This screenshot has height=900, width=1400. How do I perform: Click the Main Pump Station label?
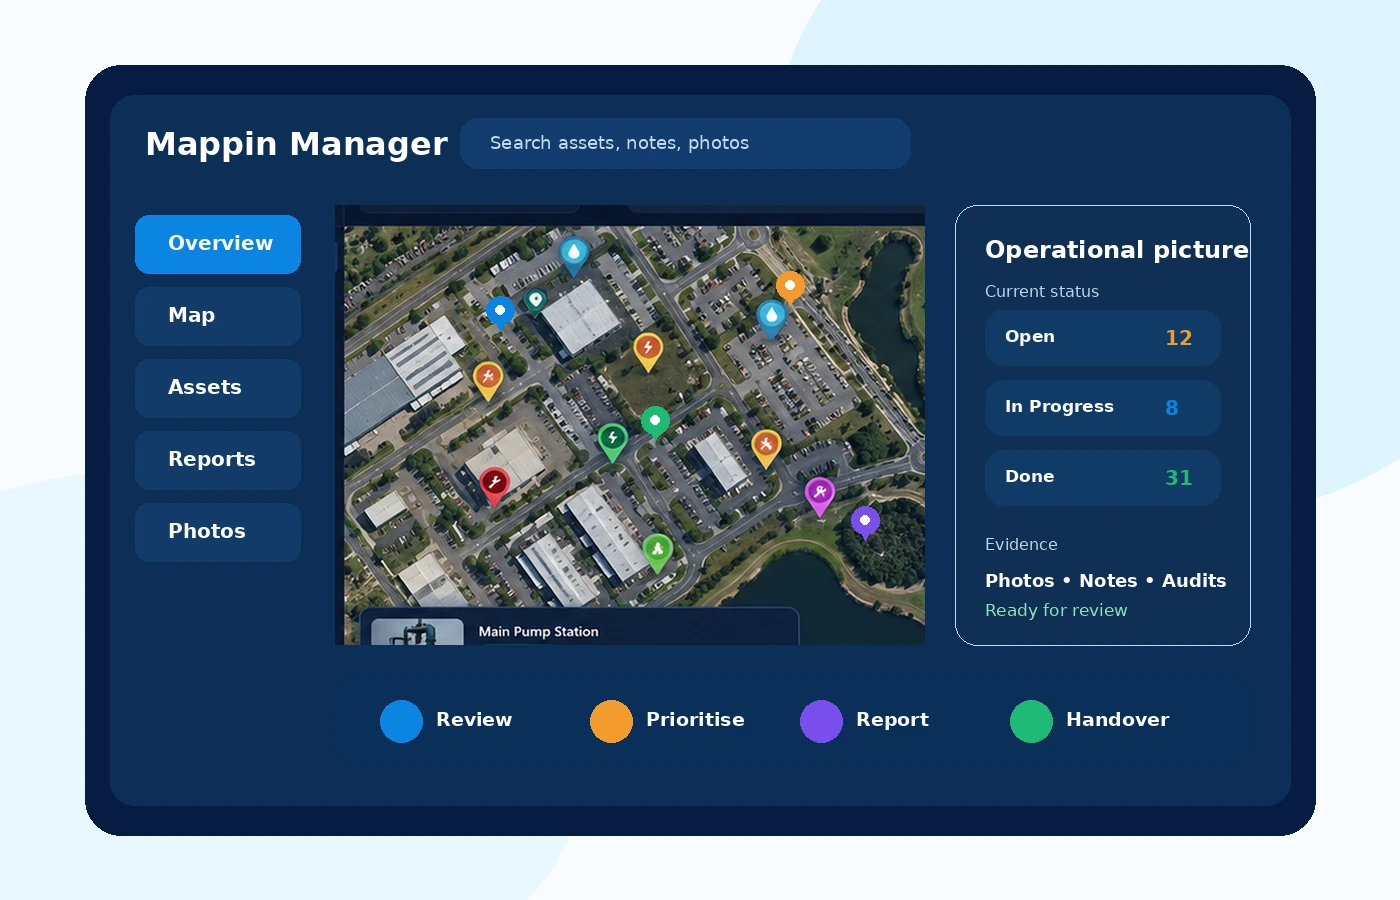click(x=538, y=632)
